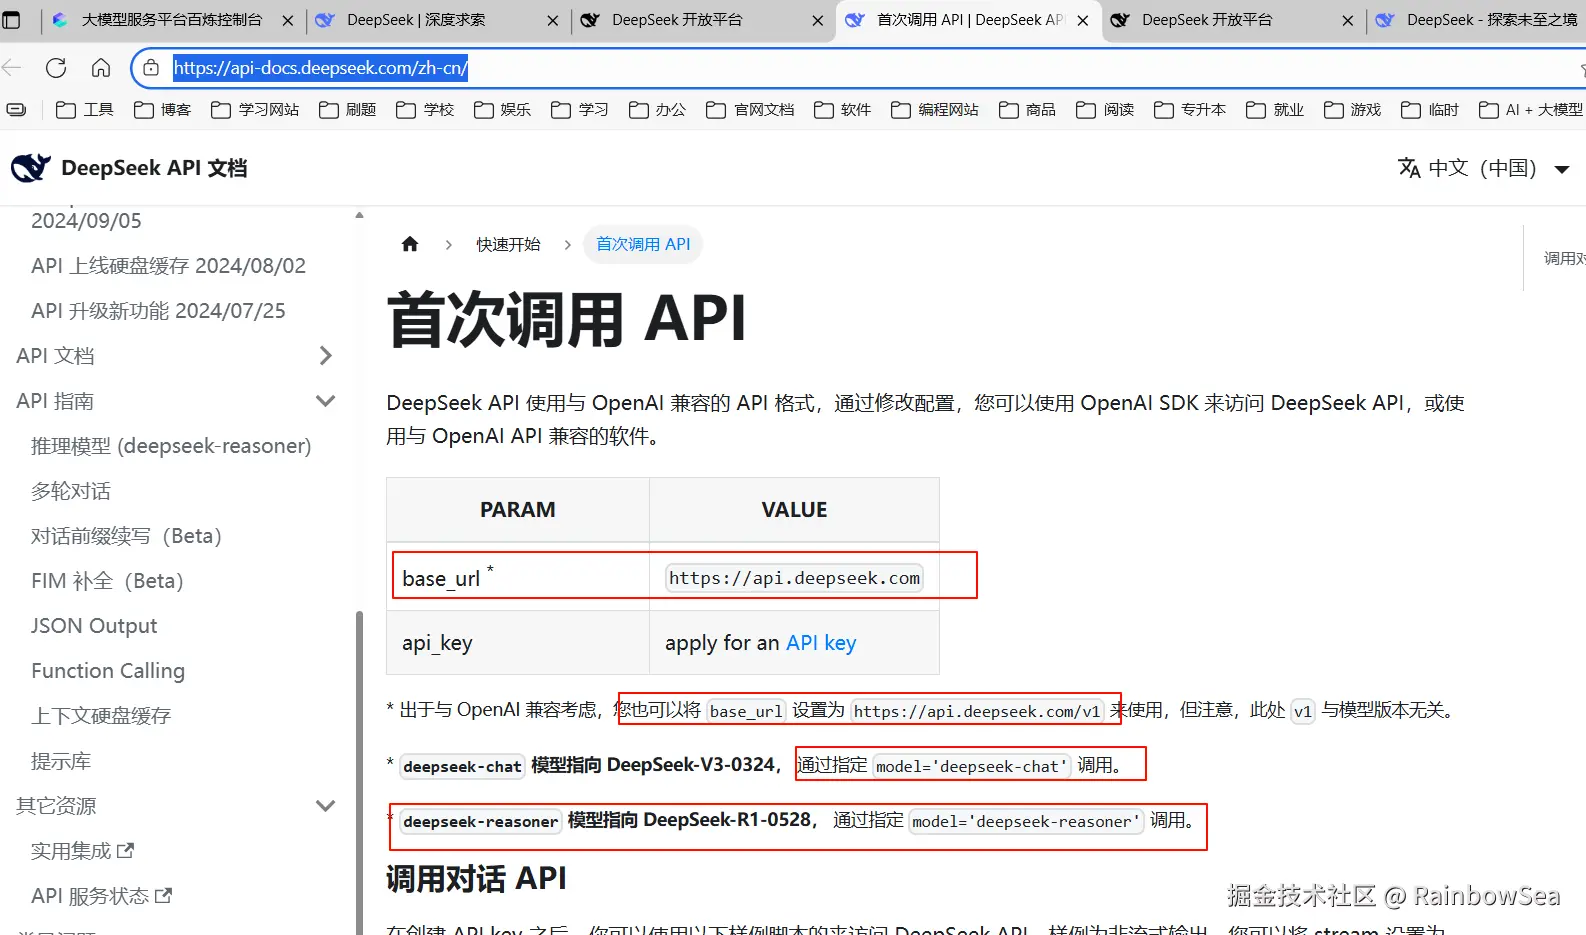
Task: Open 实用集成 external link
Action: click(82, 851)
